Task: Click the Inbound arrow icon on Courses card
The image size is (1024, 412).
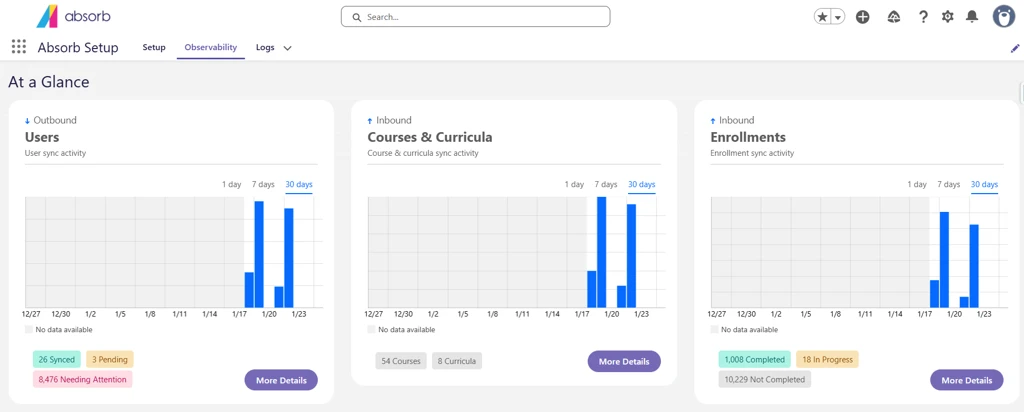Action: pyautogui.click(x=370, y=121)
